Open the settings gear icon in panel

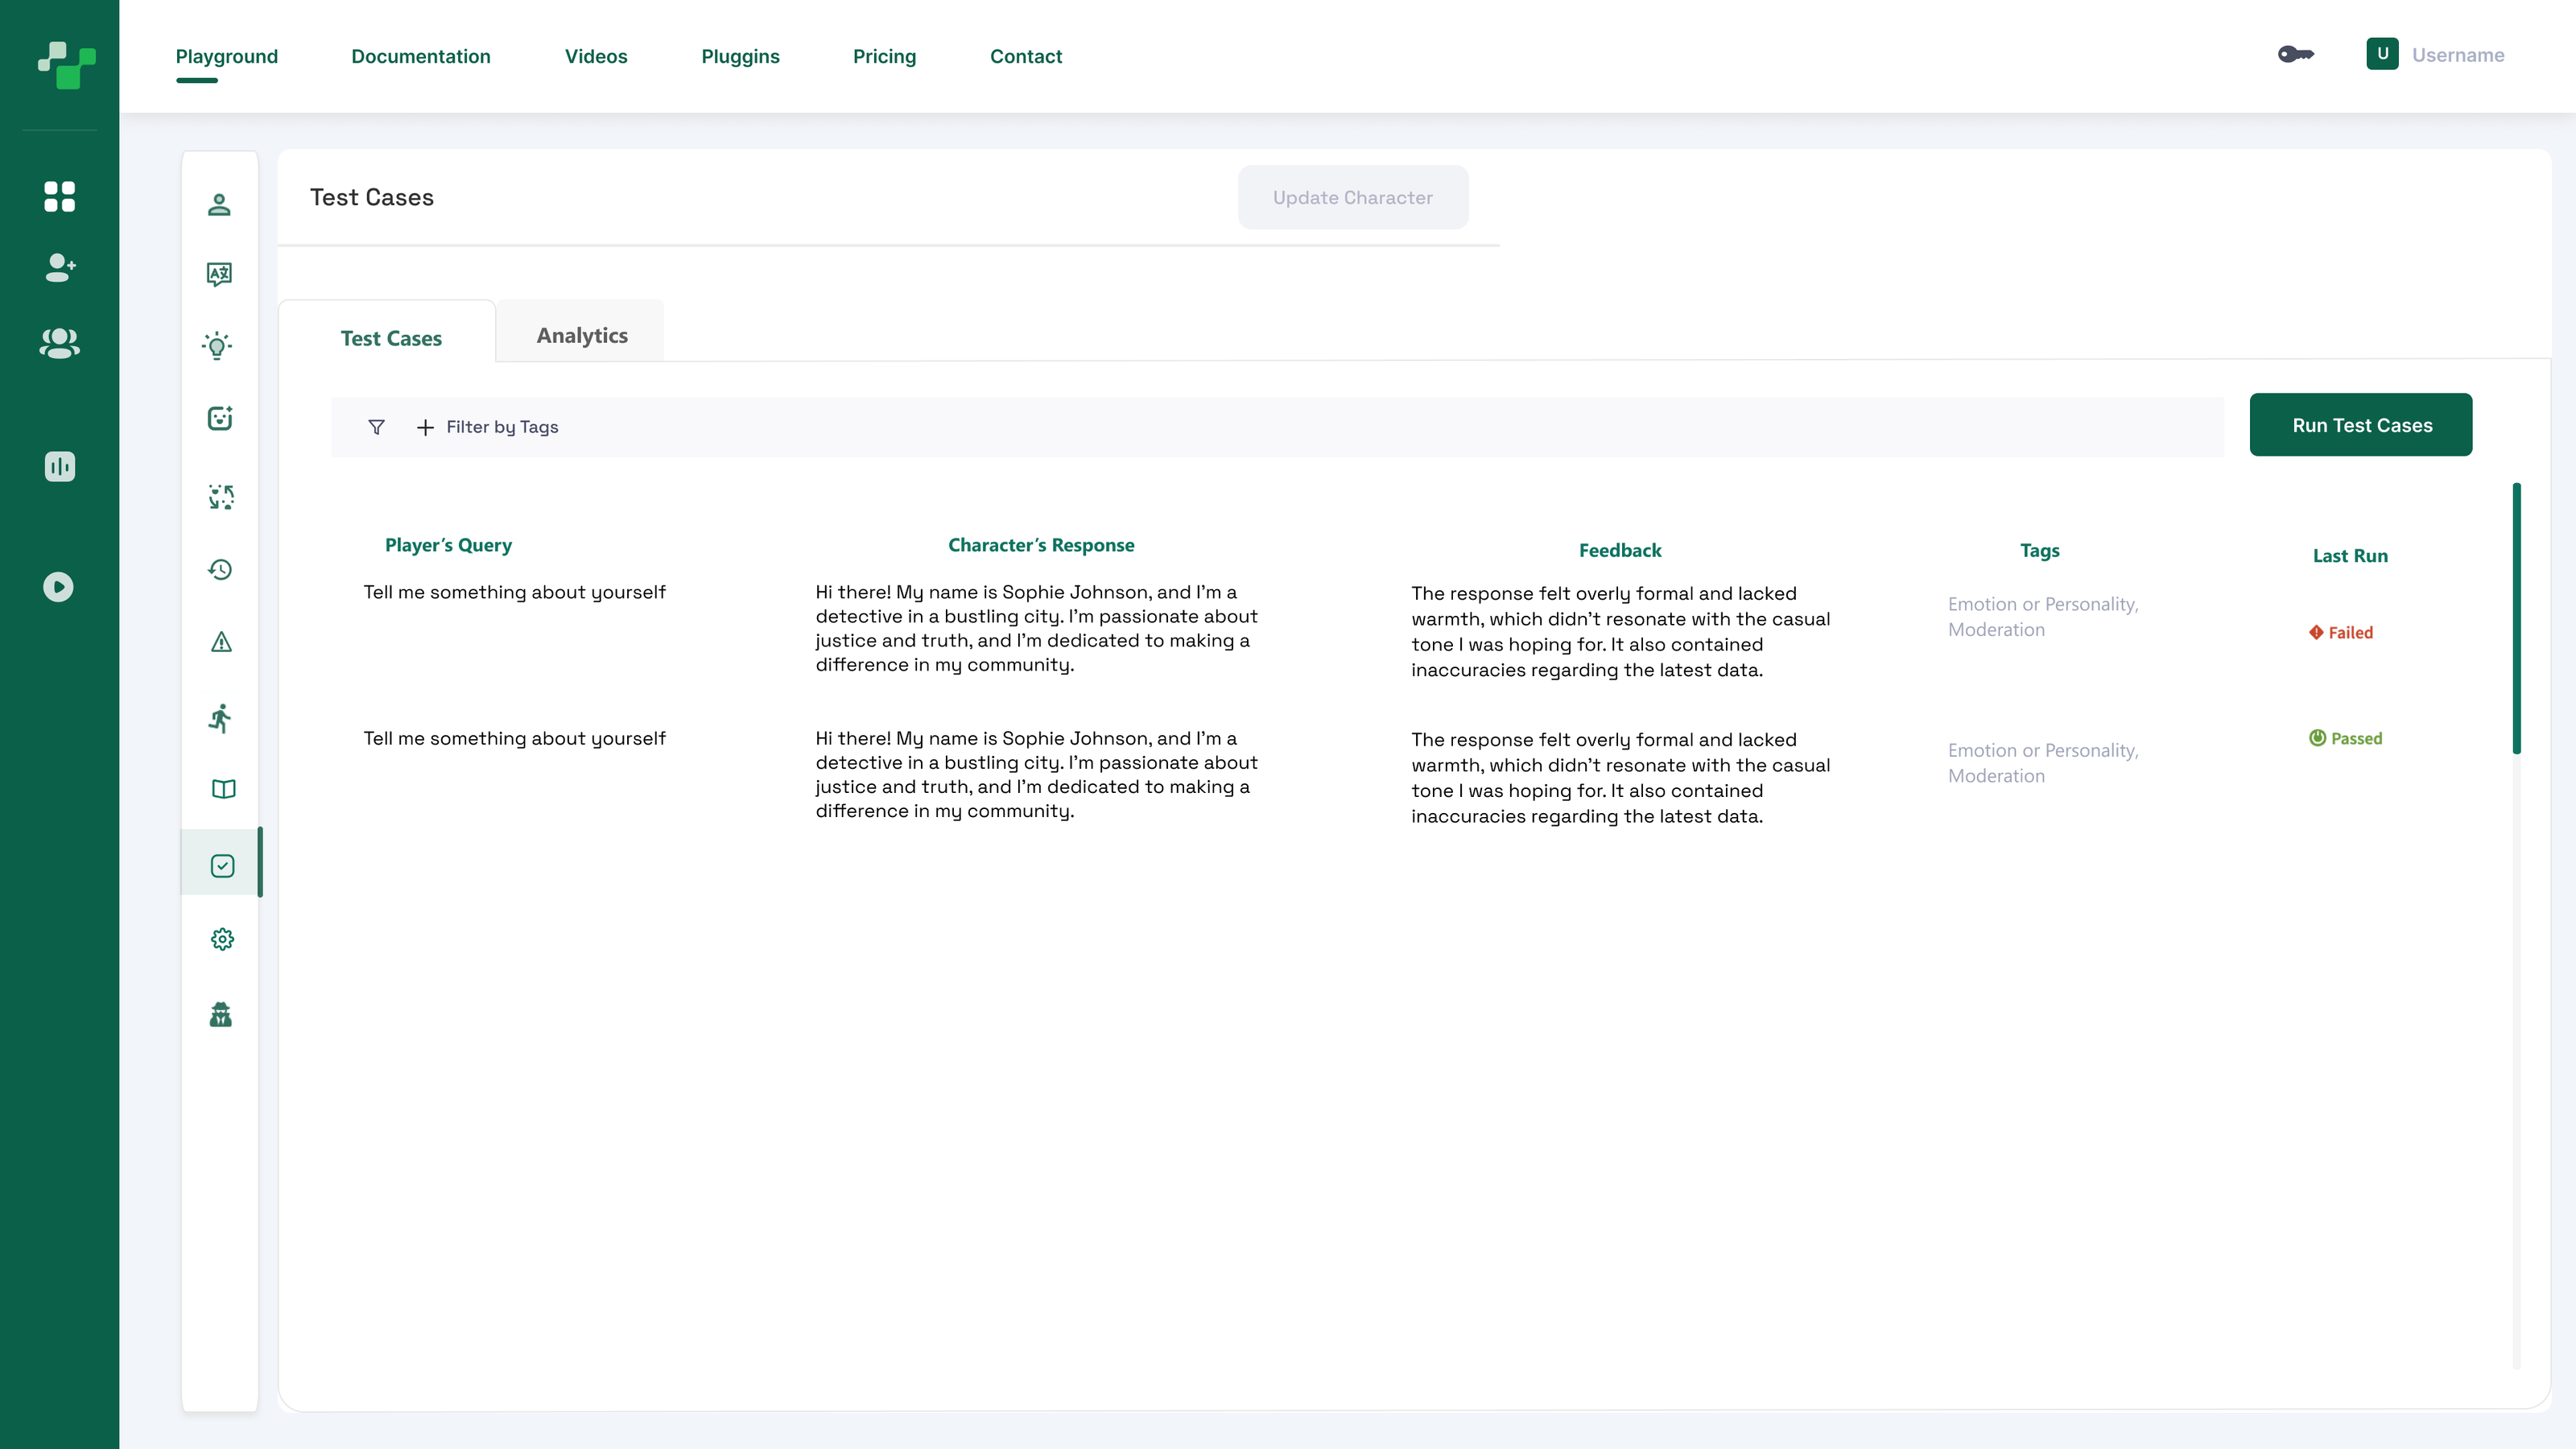[222, 939]
